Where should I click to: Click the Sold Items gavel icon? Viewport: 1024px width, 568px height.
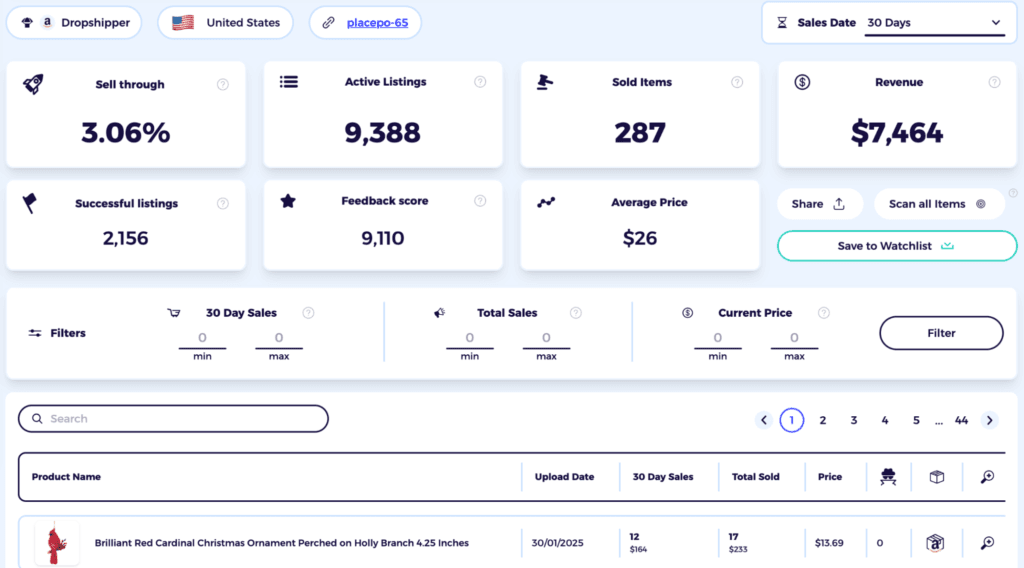(x=545, y=82)
